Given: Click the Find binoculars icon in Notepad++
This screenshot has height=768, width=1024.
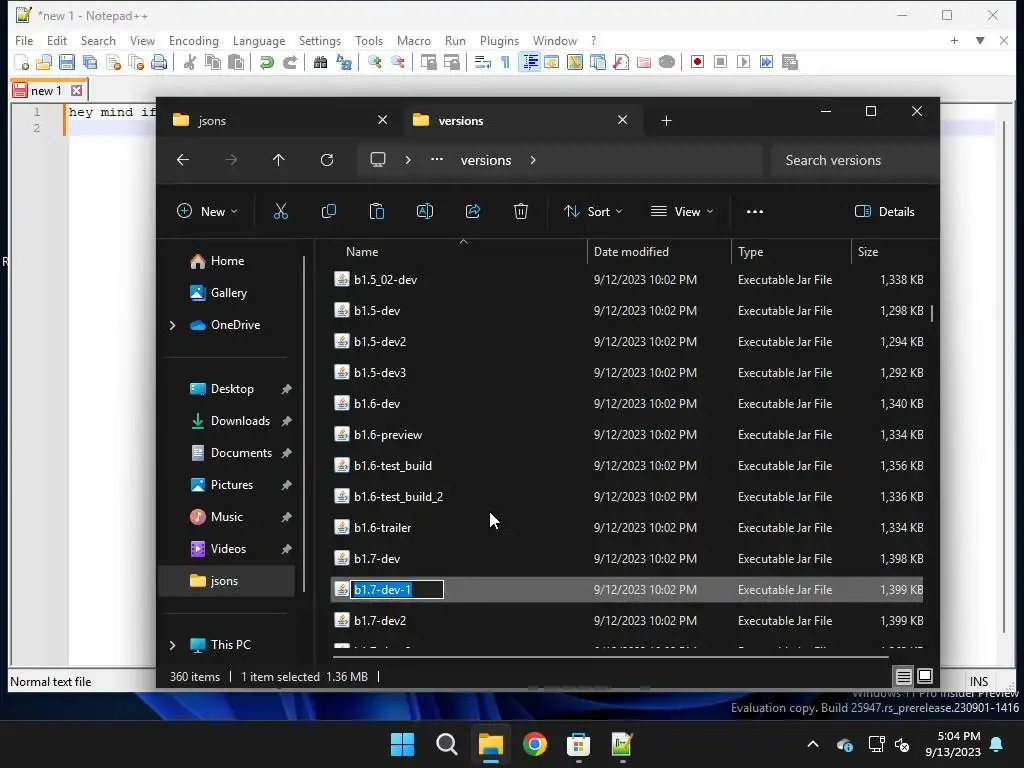Looking at the screenshot, I should point(320,63).
